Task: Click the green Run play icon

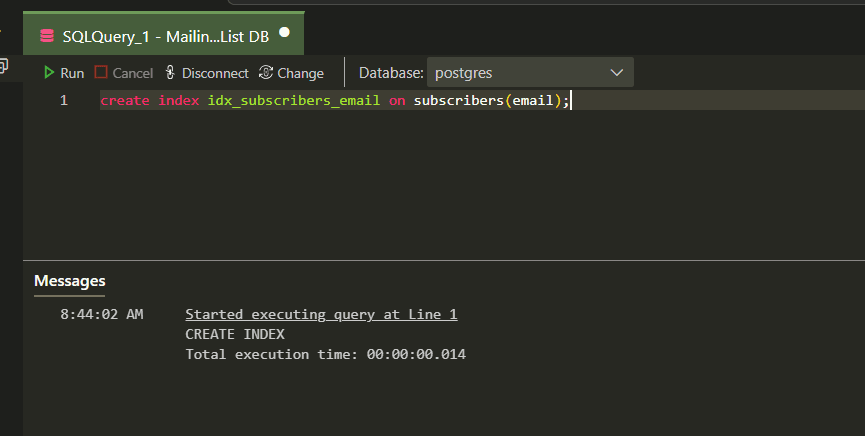Action: [49, 72]
